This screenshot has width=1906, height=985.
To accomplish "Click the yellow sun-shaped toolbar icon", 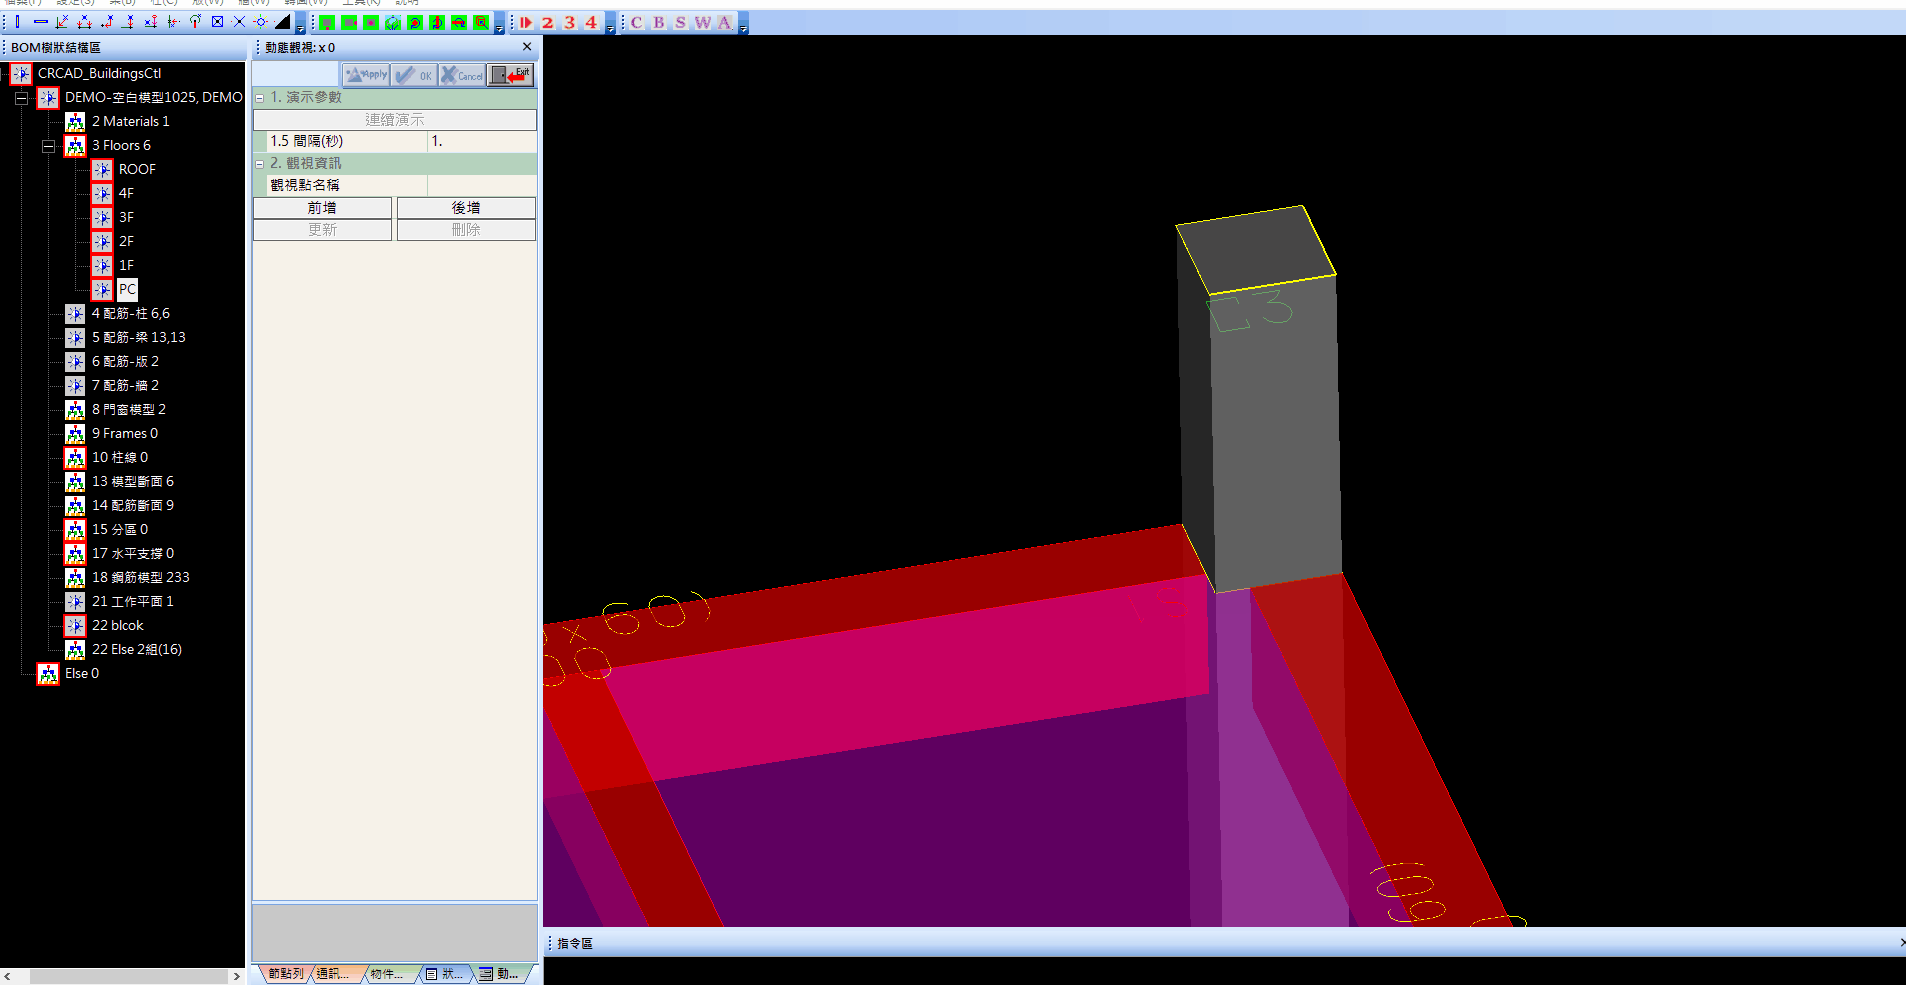I will [260, 22].
